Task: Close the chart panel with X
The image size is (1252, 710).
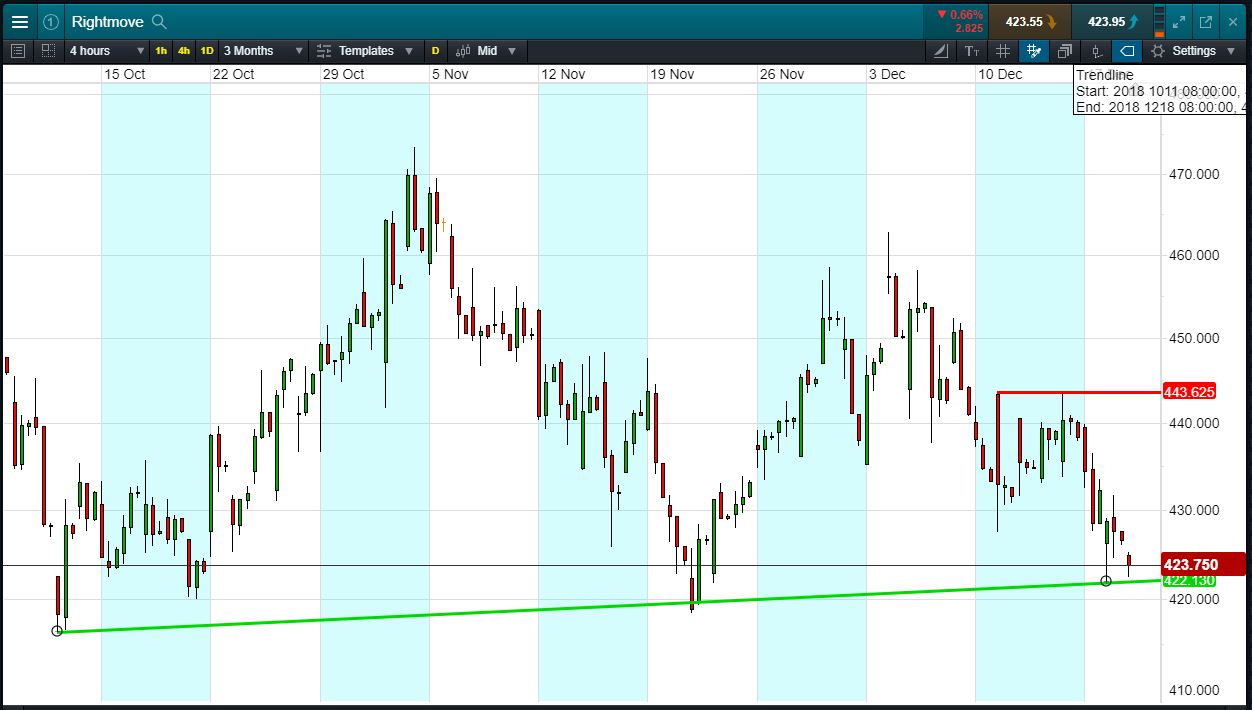Action: pyautogui.click(x=1233, y=21)
